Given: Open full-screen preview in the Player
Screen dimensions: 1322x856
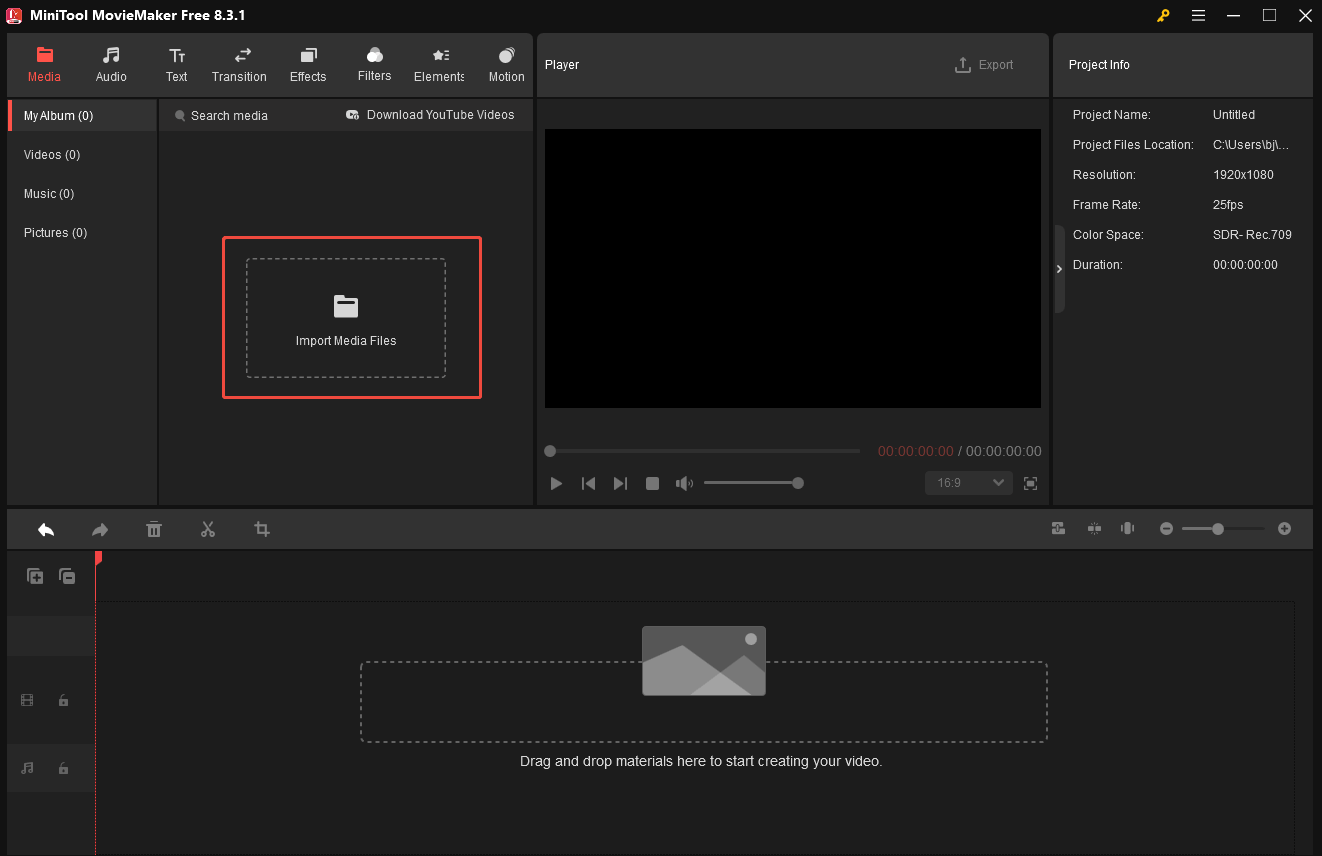Looking at the screenshot, I should 1030,483.
